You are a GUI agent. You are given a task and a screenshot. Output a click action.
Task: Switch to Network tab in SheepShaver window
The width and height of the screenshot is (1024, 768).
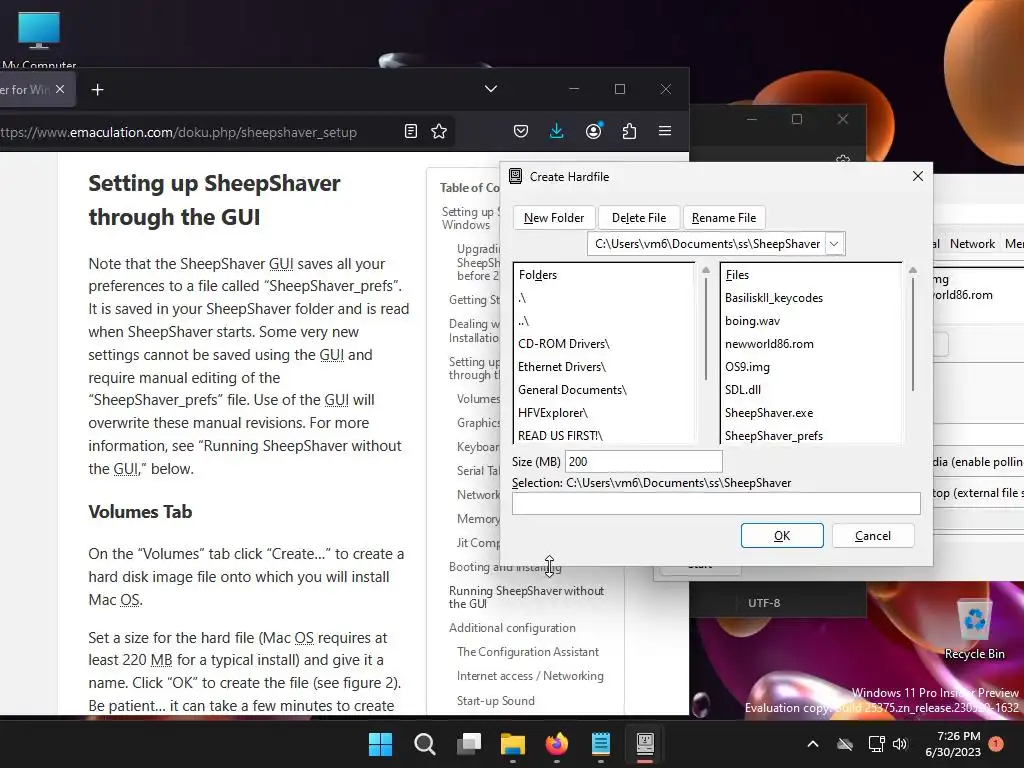pyautogui.click(x=972, y=244)
